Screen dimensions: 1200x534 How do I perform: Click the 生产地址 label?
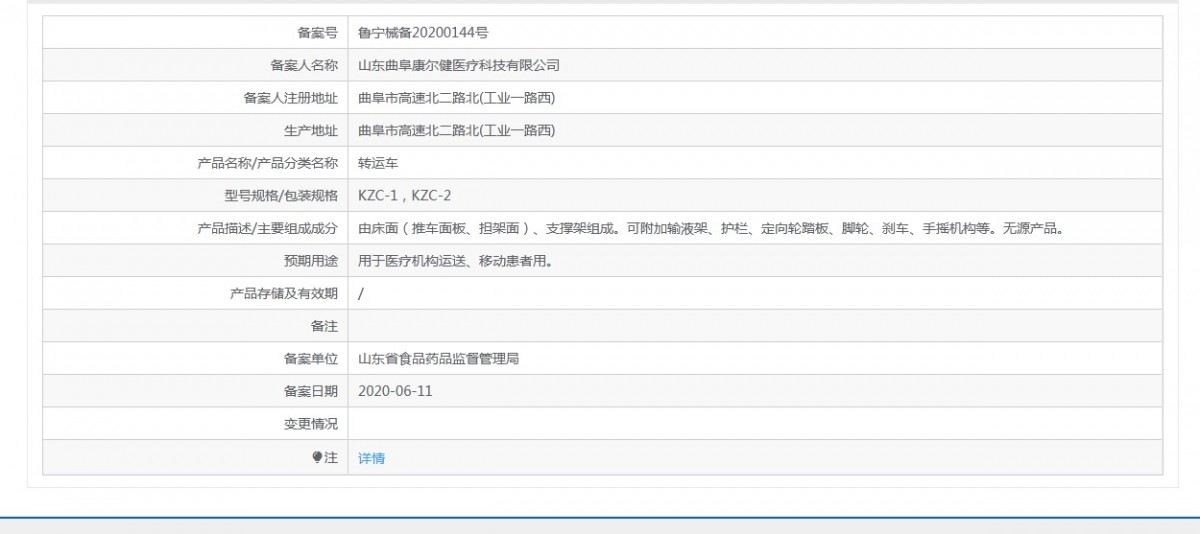(x=311, y=131)
